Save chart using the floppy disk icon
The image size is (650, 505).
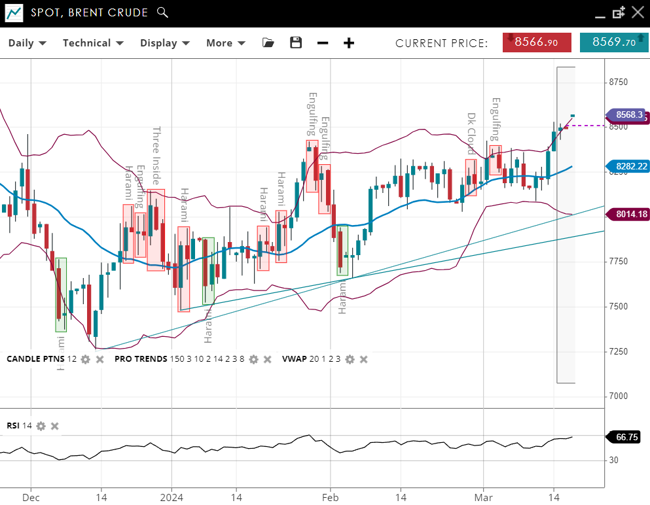(295, 43)
